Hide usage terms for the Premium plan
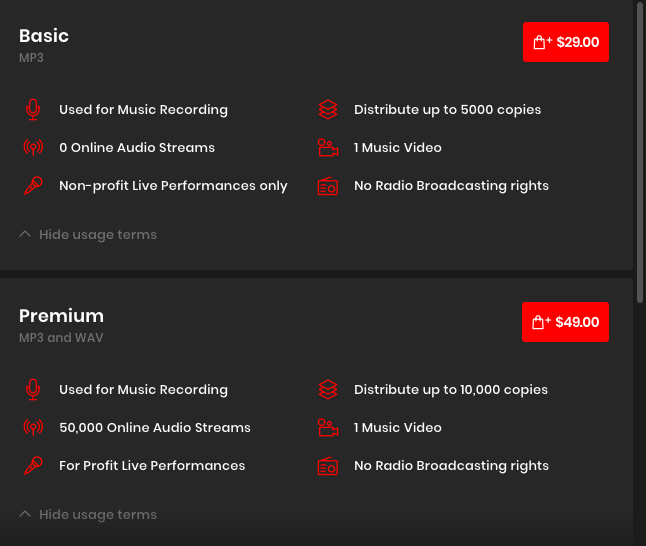The image size is (646, 546). pos(88,515)
